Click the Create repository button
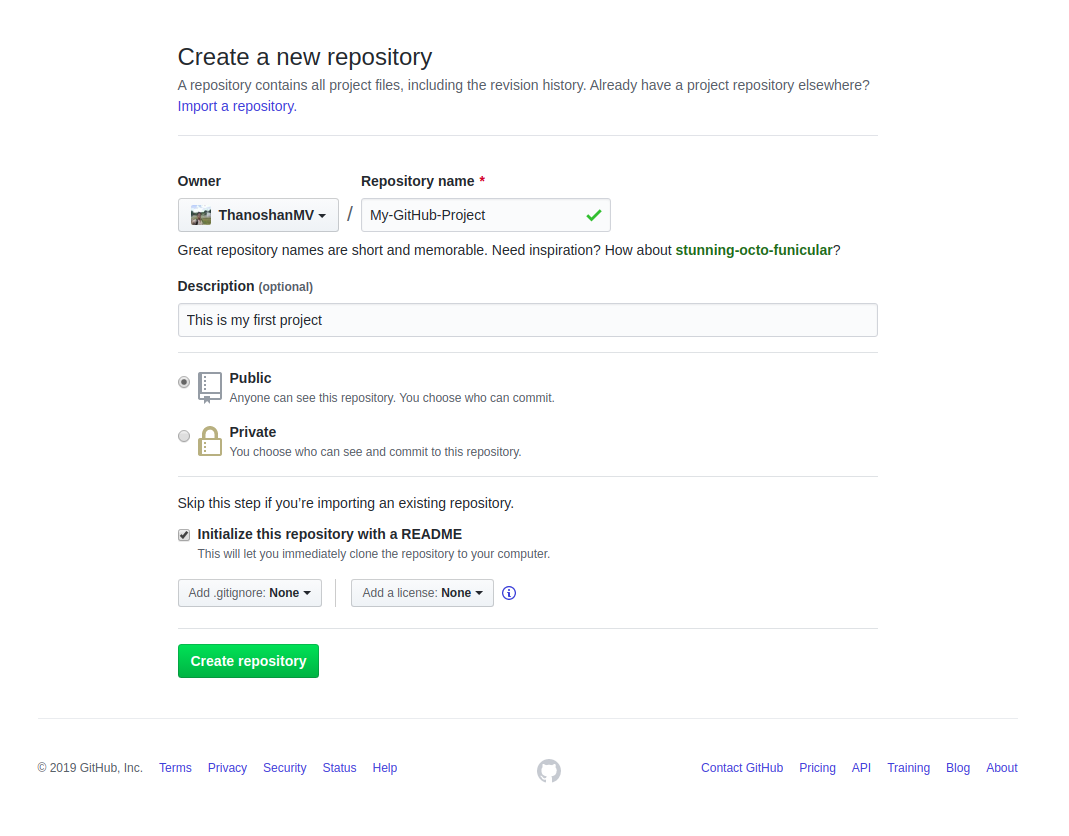This screenshot has height=836, width=1069. coord(248,661)
